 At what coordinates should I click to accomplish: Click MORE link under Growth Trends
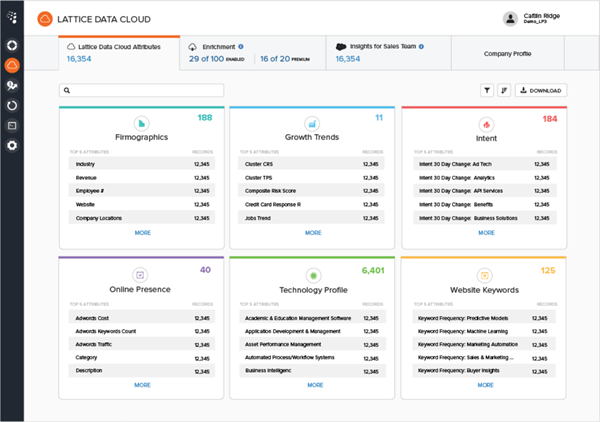point(314,232)
